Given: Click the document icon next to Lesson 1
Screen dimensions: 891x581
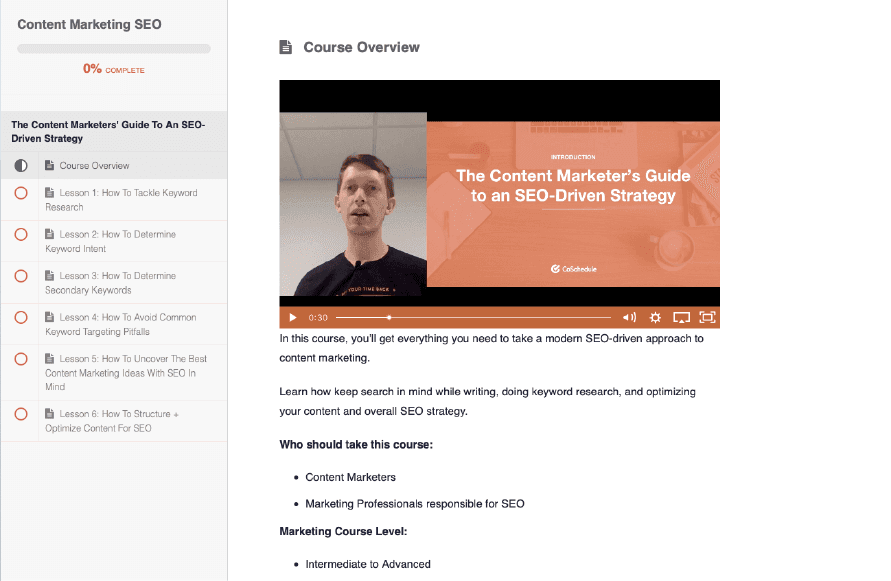Looking at the screenshot, I should pos(49,193).
